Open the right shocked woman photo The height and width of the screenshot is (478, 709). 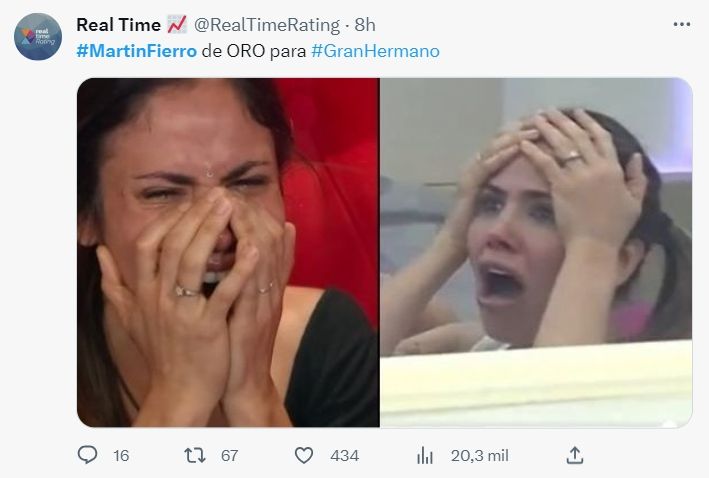pyautogui.click(x=535, y=252)
